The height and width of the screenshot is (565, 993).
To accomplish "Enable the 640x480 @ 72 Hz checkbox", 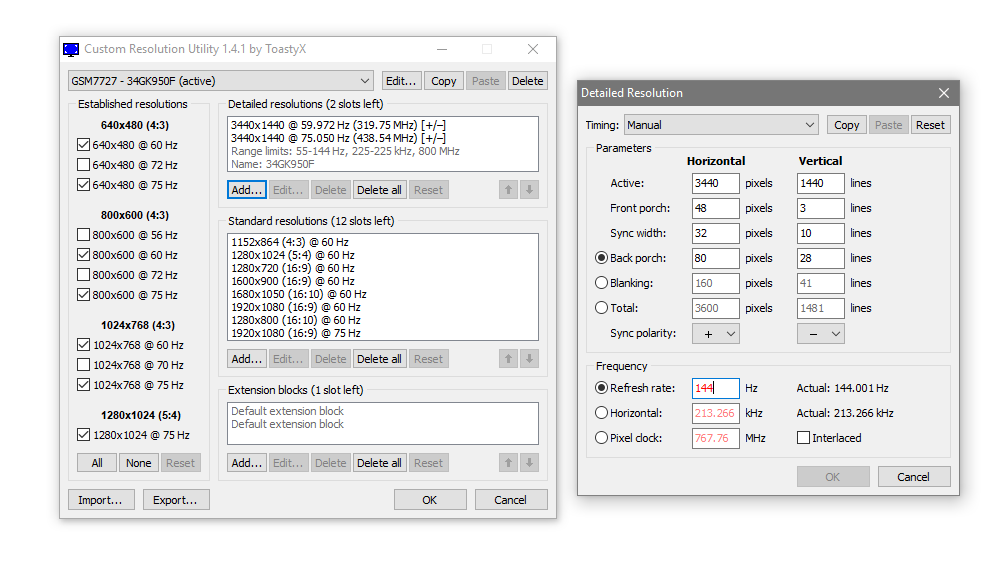I will 83,165.
